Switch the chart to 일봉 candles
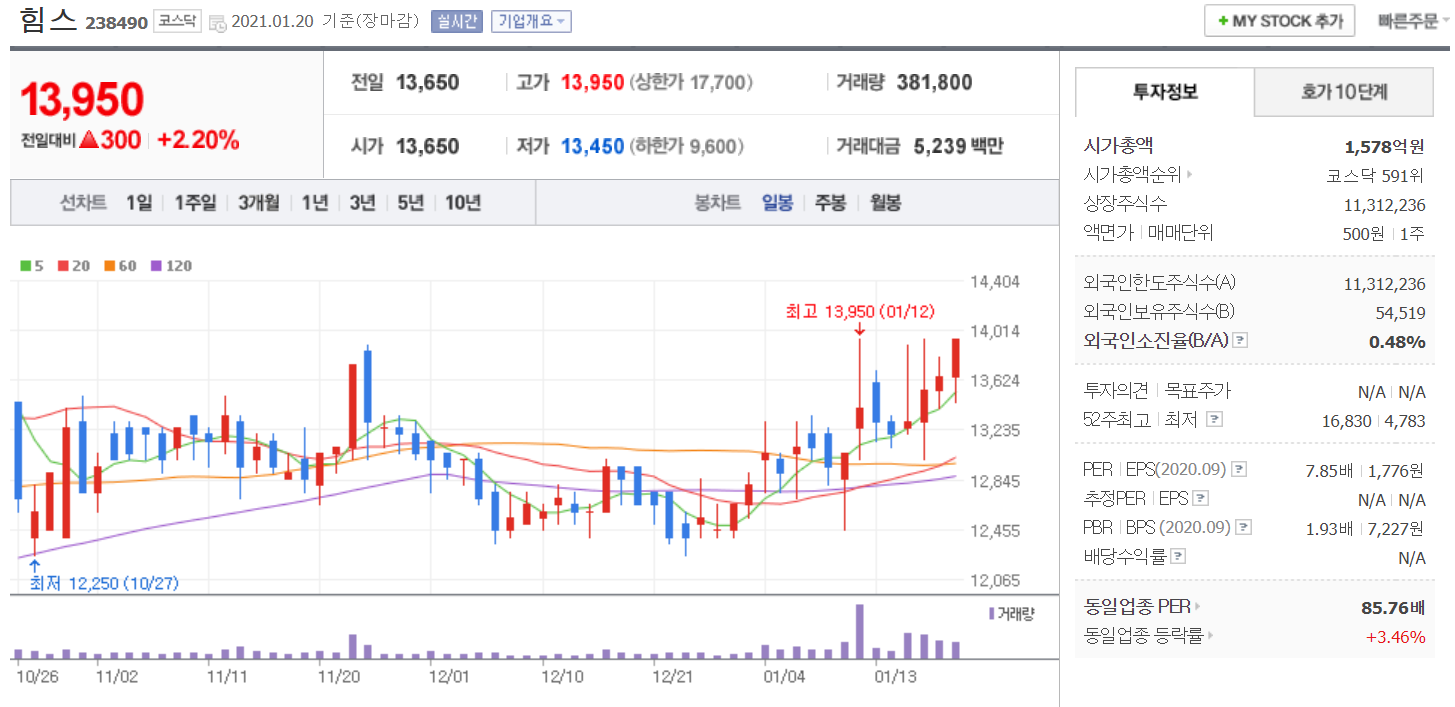The width and height of the screenshot is (1455, 707). [777, 203]
